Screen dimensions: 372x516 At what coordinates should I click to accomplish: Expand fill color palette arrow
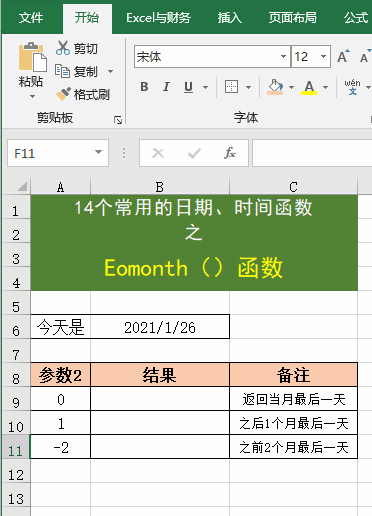click(291, 87)
